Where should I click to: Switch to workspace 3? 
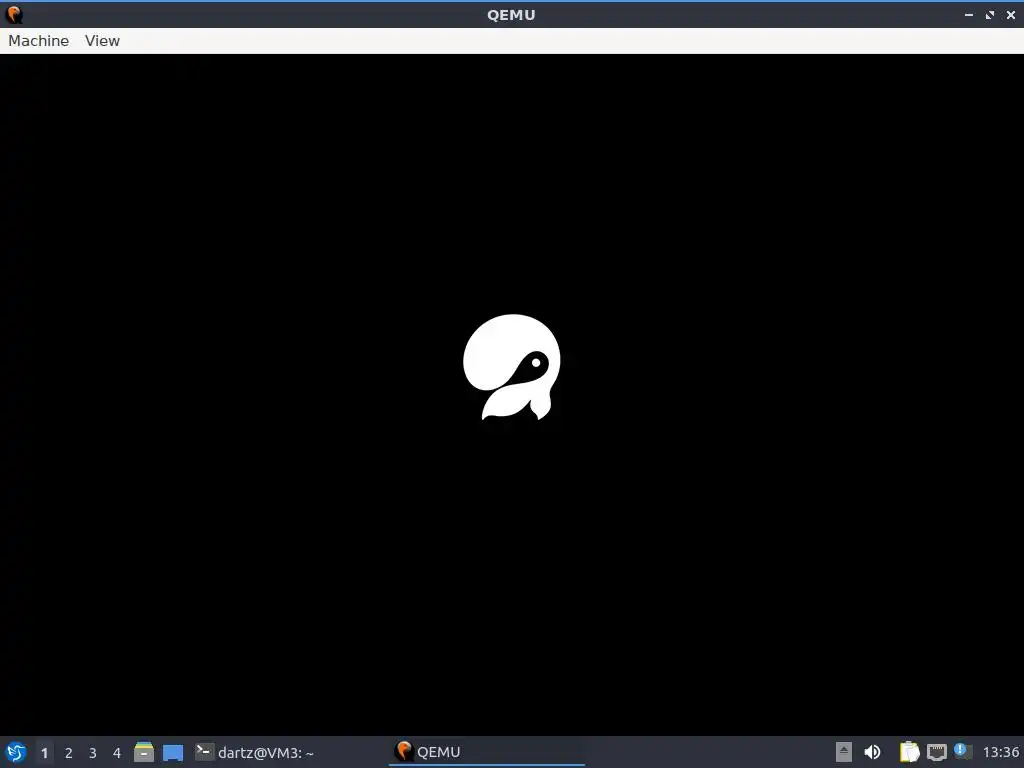click(93, 753)
